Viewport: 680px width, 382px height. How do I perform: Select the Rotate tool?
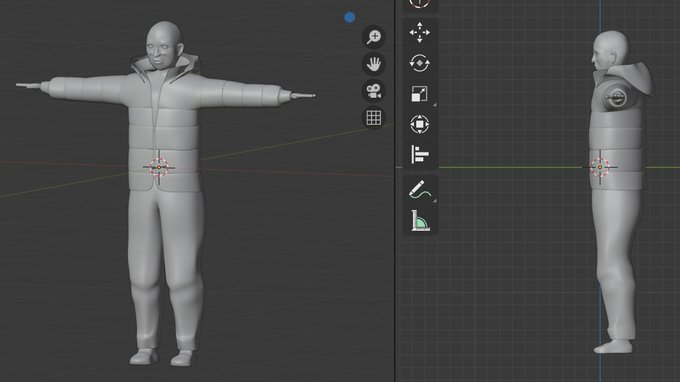420,63
